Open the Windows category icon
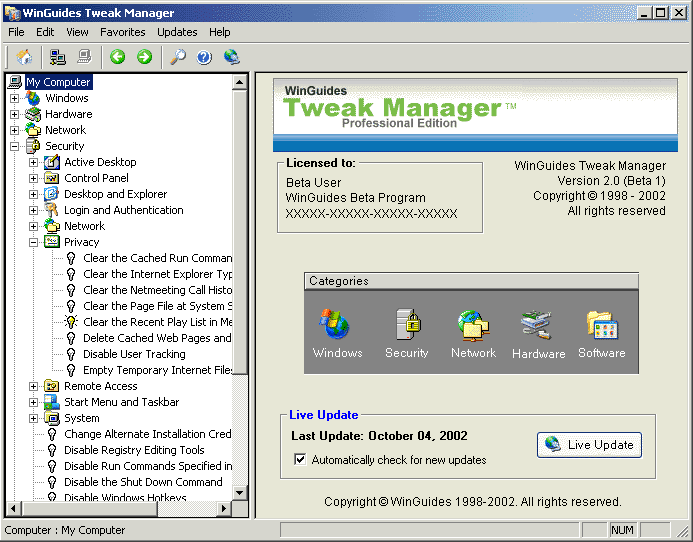 coord(335,324)
